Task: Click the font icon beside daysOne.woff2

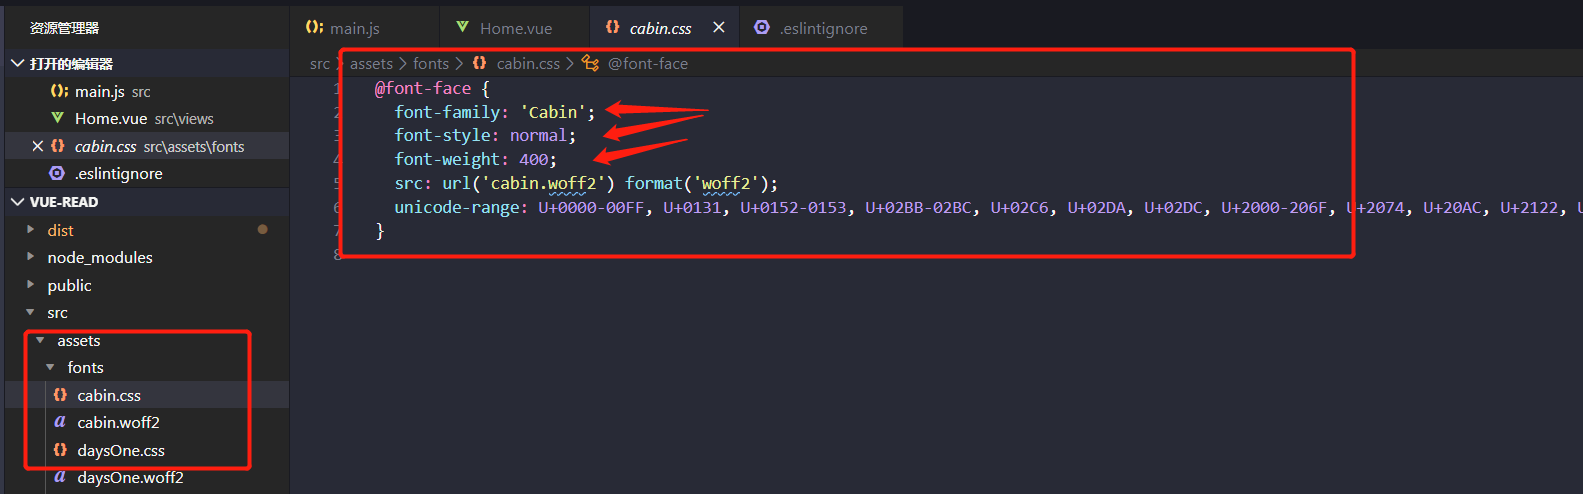Action: [60, 477]
